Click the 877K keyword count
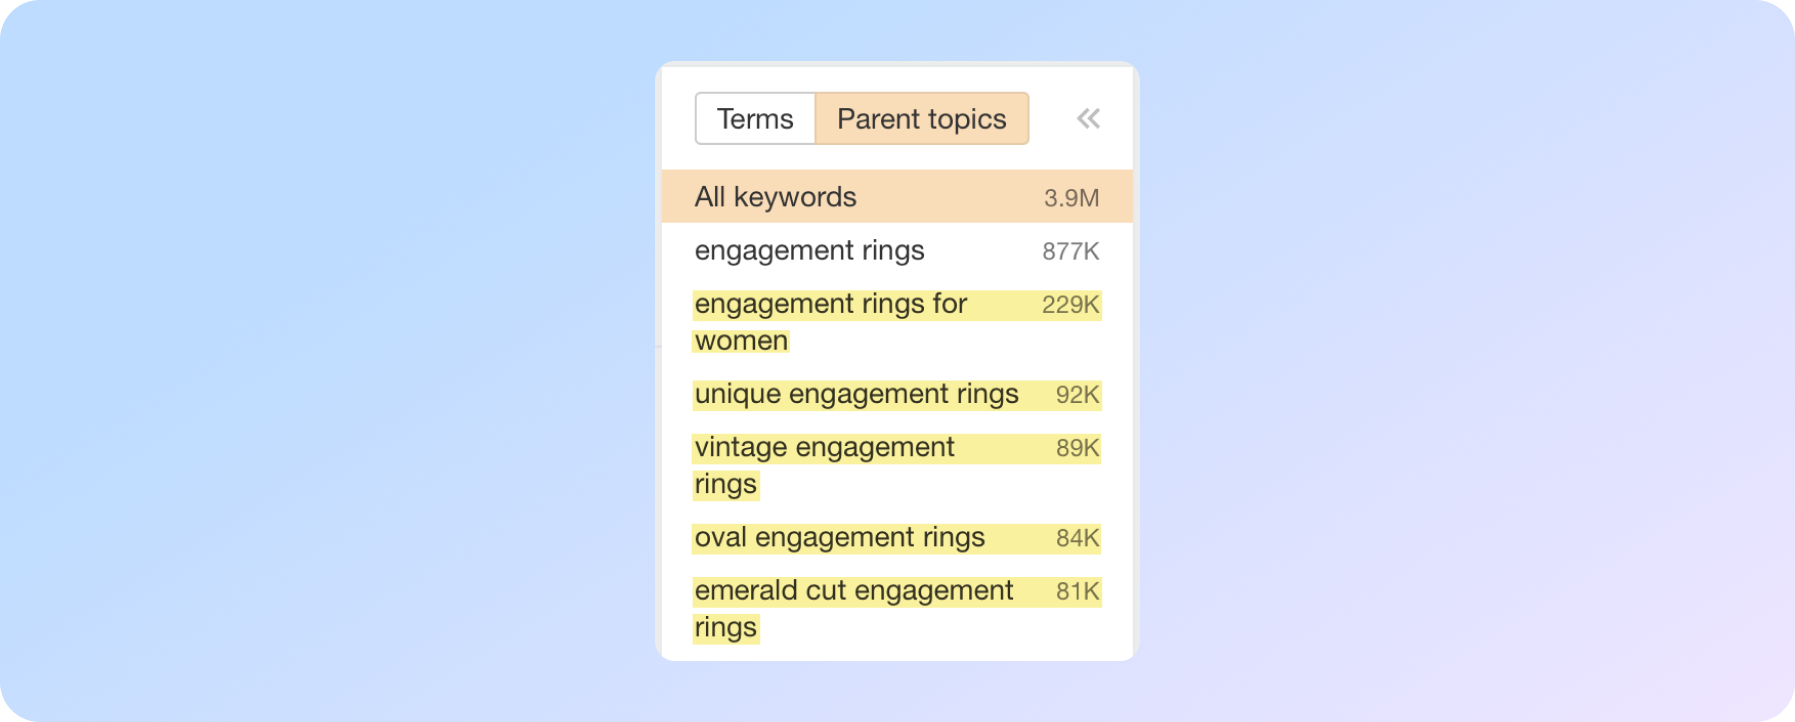Image resolution: width=1795 pixels, height=722 pixels. 1070,252
